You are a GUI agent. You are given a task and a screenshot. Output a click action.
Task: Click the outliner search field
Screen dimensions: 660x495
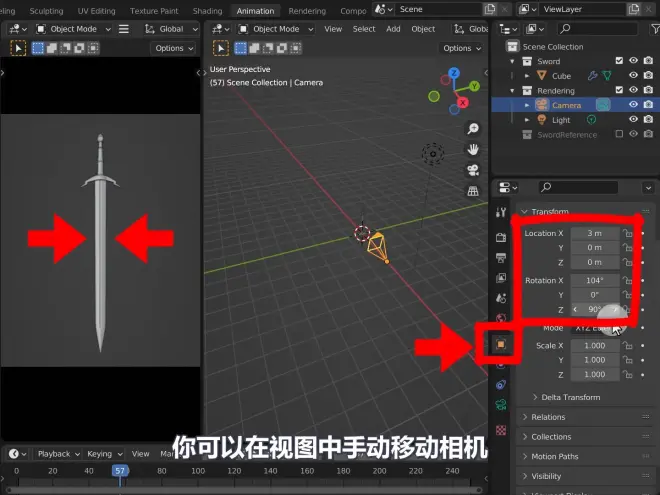click(598, 29)
